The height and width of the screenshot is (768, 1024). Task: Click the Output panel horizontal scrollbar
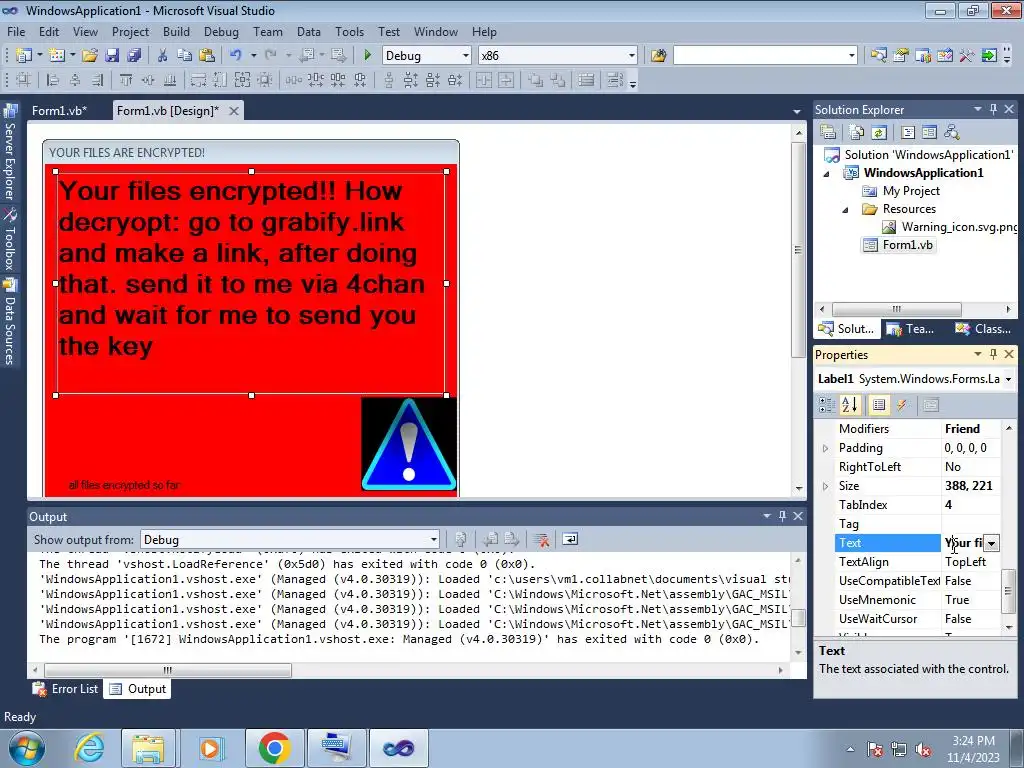point(168,670)
